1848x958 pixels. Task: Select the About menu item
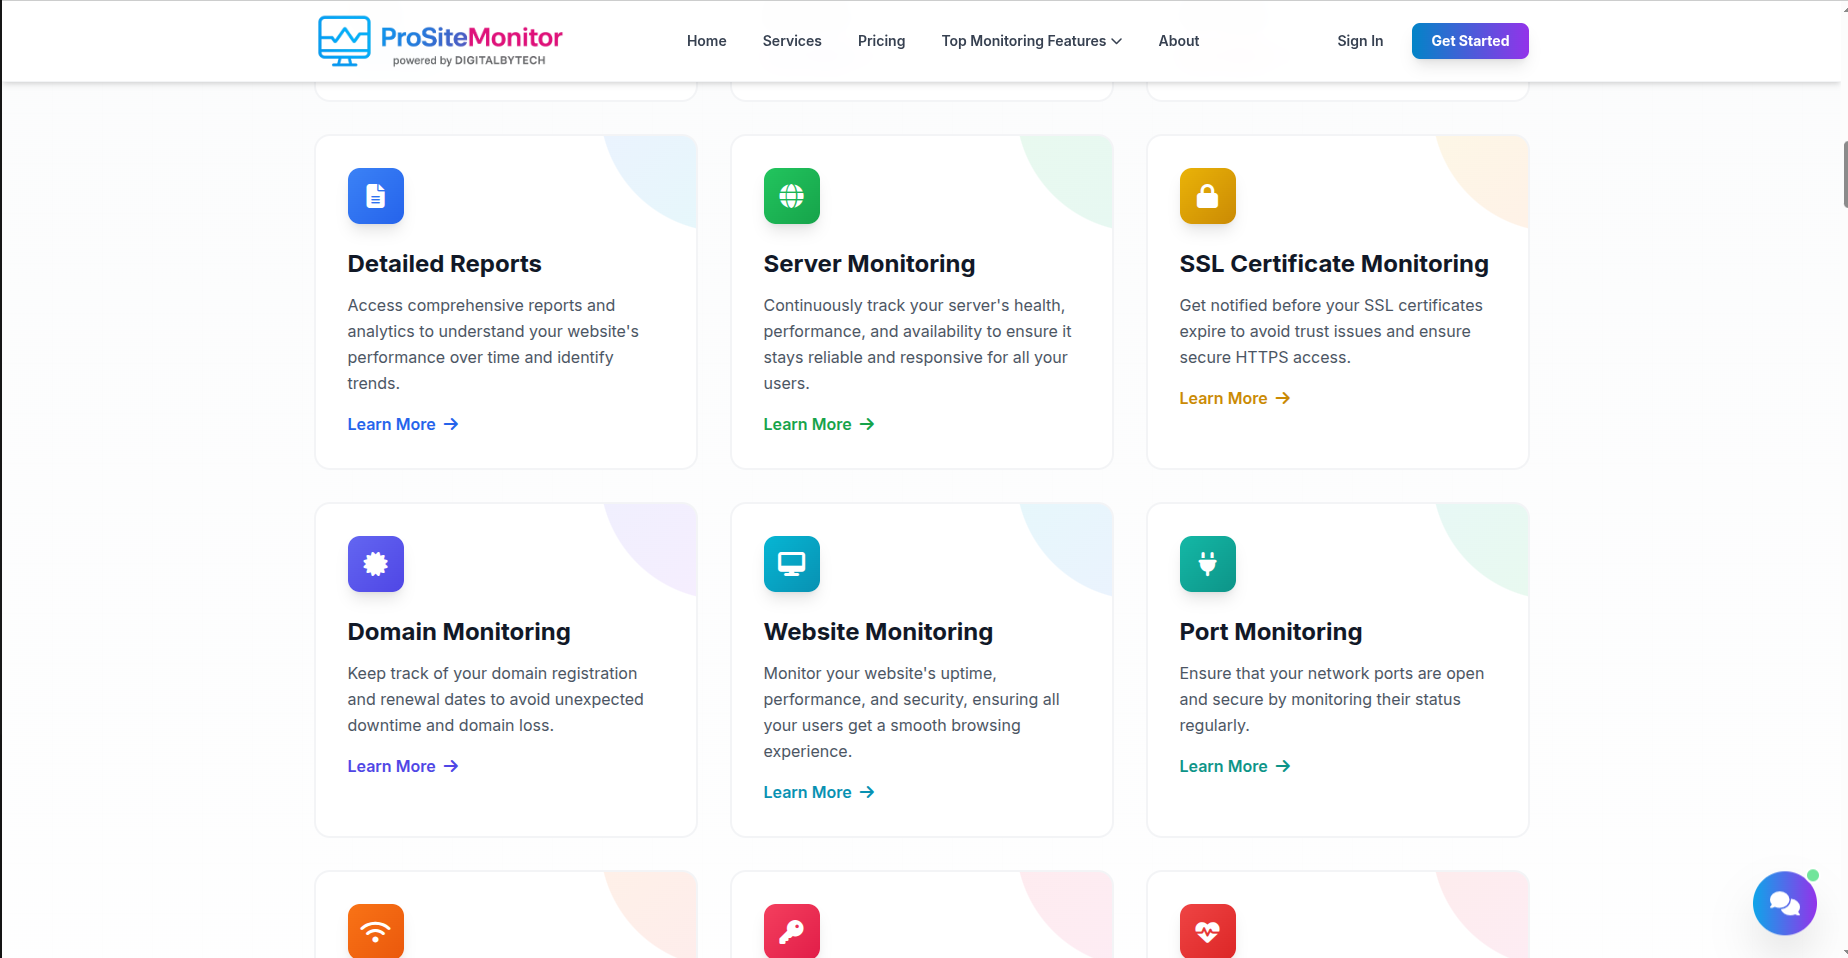click(1178, 41)
